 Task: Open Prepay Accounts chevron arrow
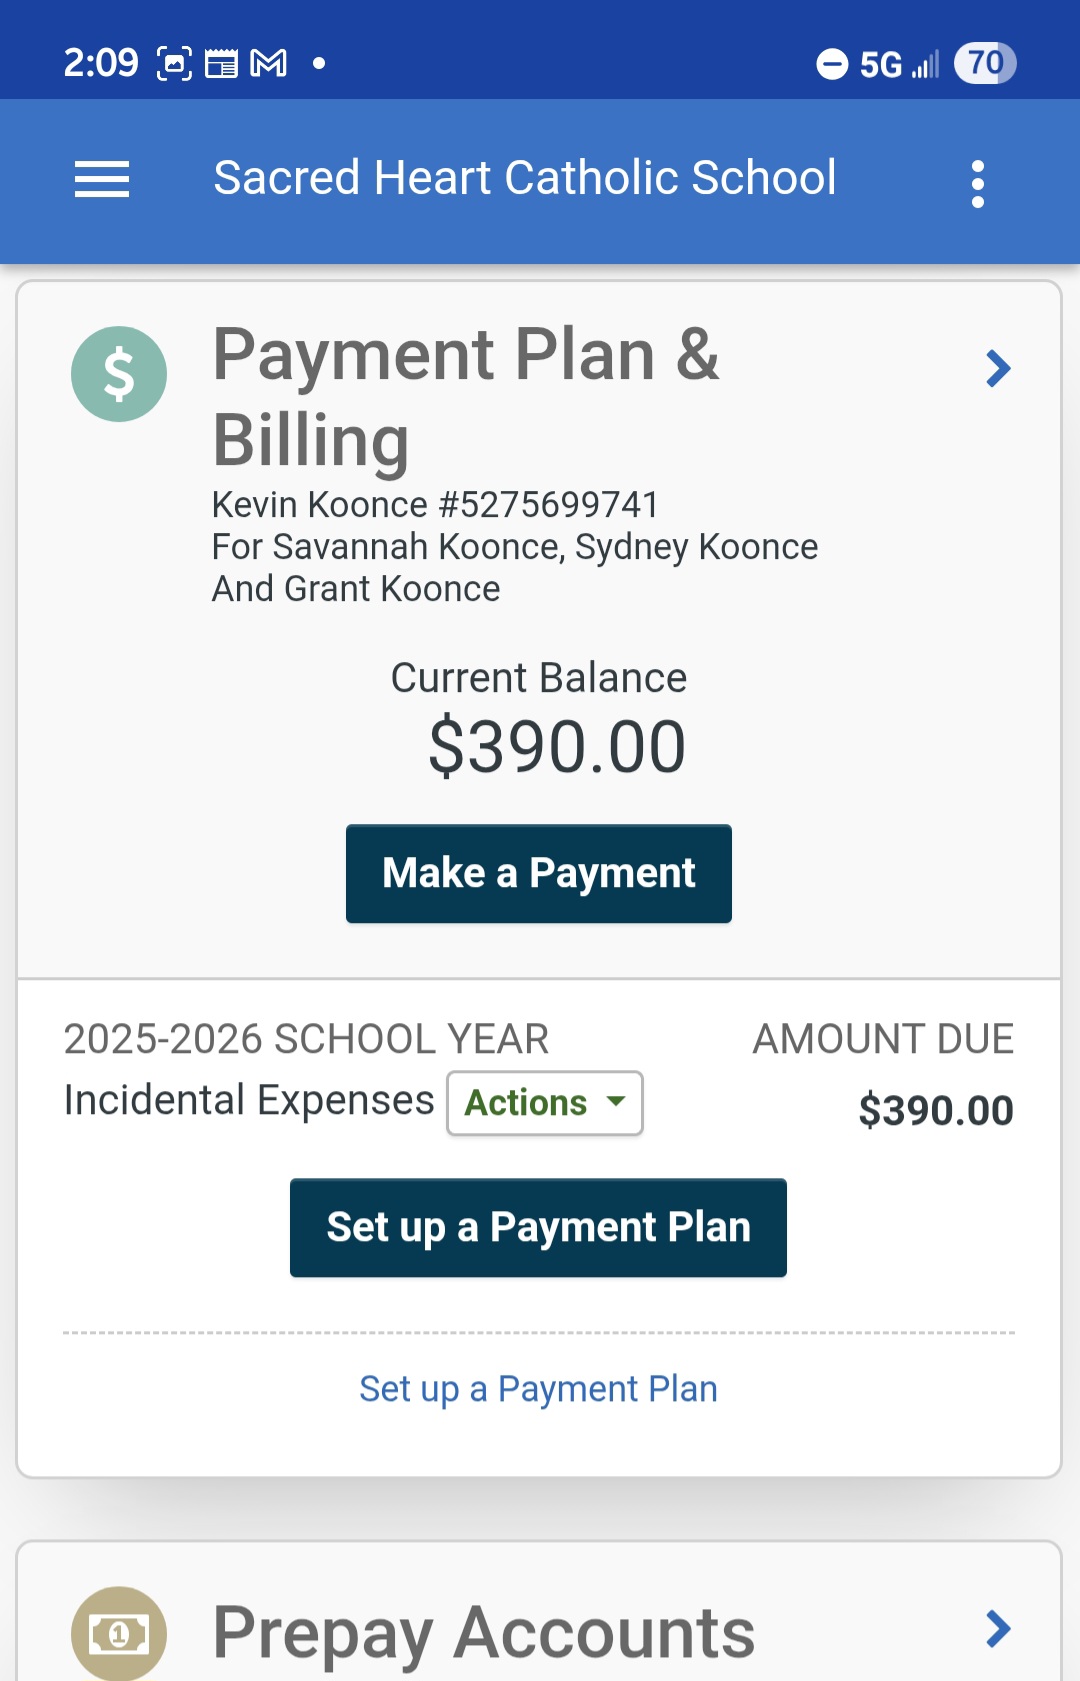[x=998, y=1629]
